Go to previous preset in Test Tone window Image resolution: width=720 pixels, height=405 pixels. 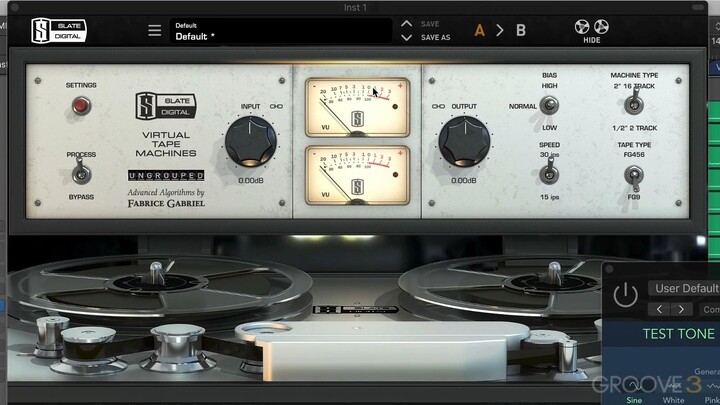[x=659, y=309]
